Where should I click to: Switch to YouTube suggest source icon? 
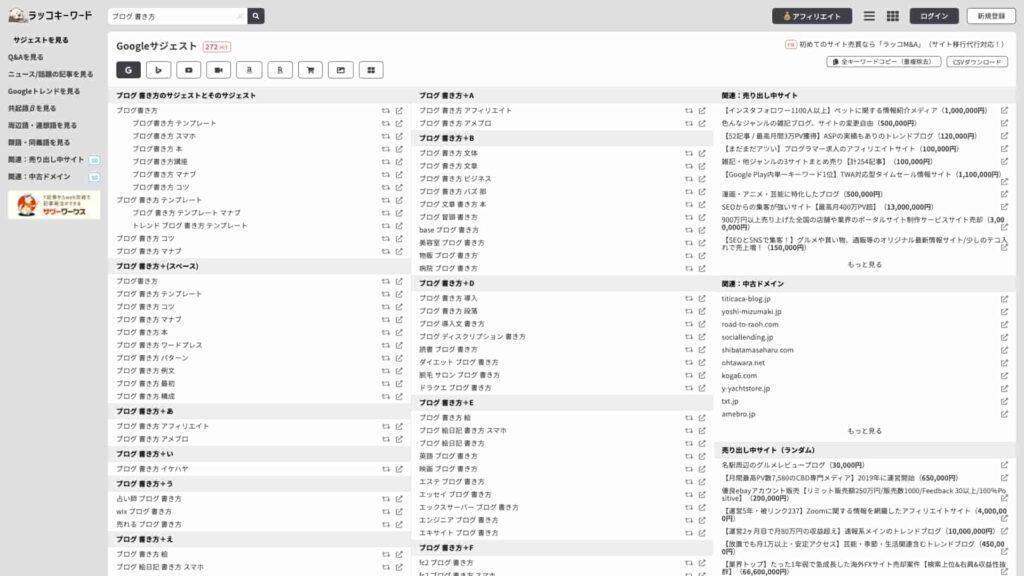click(x=189, y=70)
